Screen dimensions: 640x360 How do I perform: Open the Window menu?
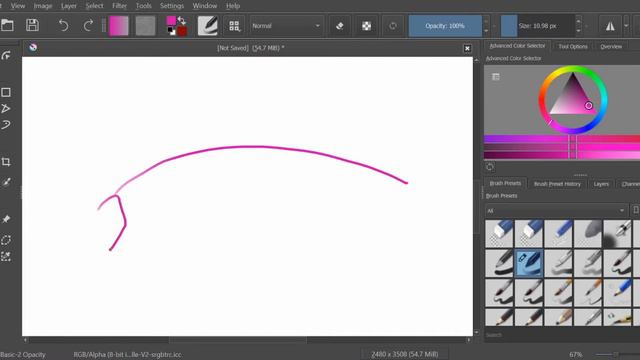[x=204, y=6]
